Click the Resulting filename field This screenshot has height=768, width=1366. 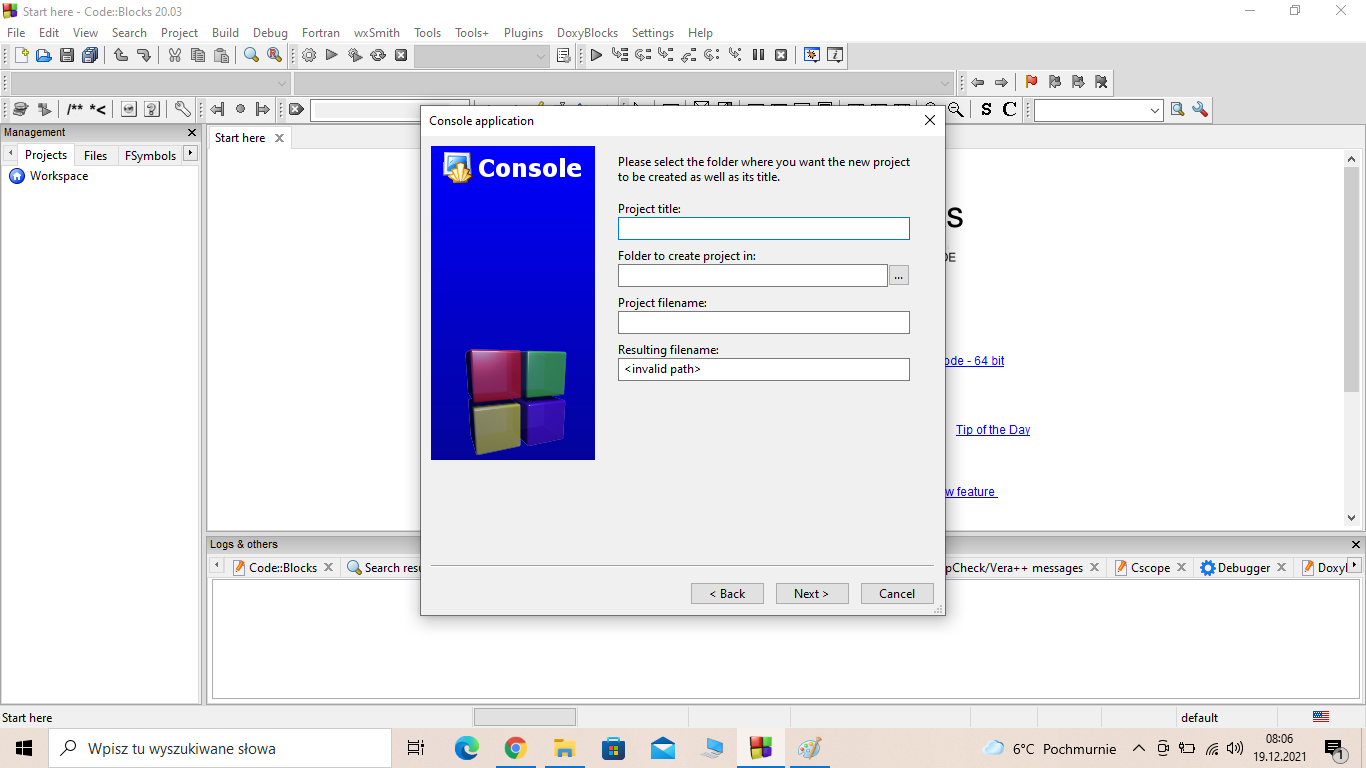tap(764, 369)
